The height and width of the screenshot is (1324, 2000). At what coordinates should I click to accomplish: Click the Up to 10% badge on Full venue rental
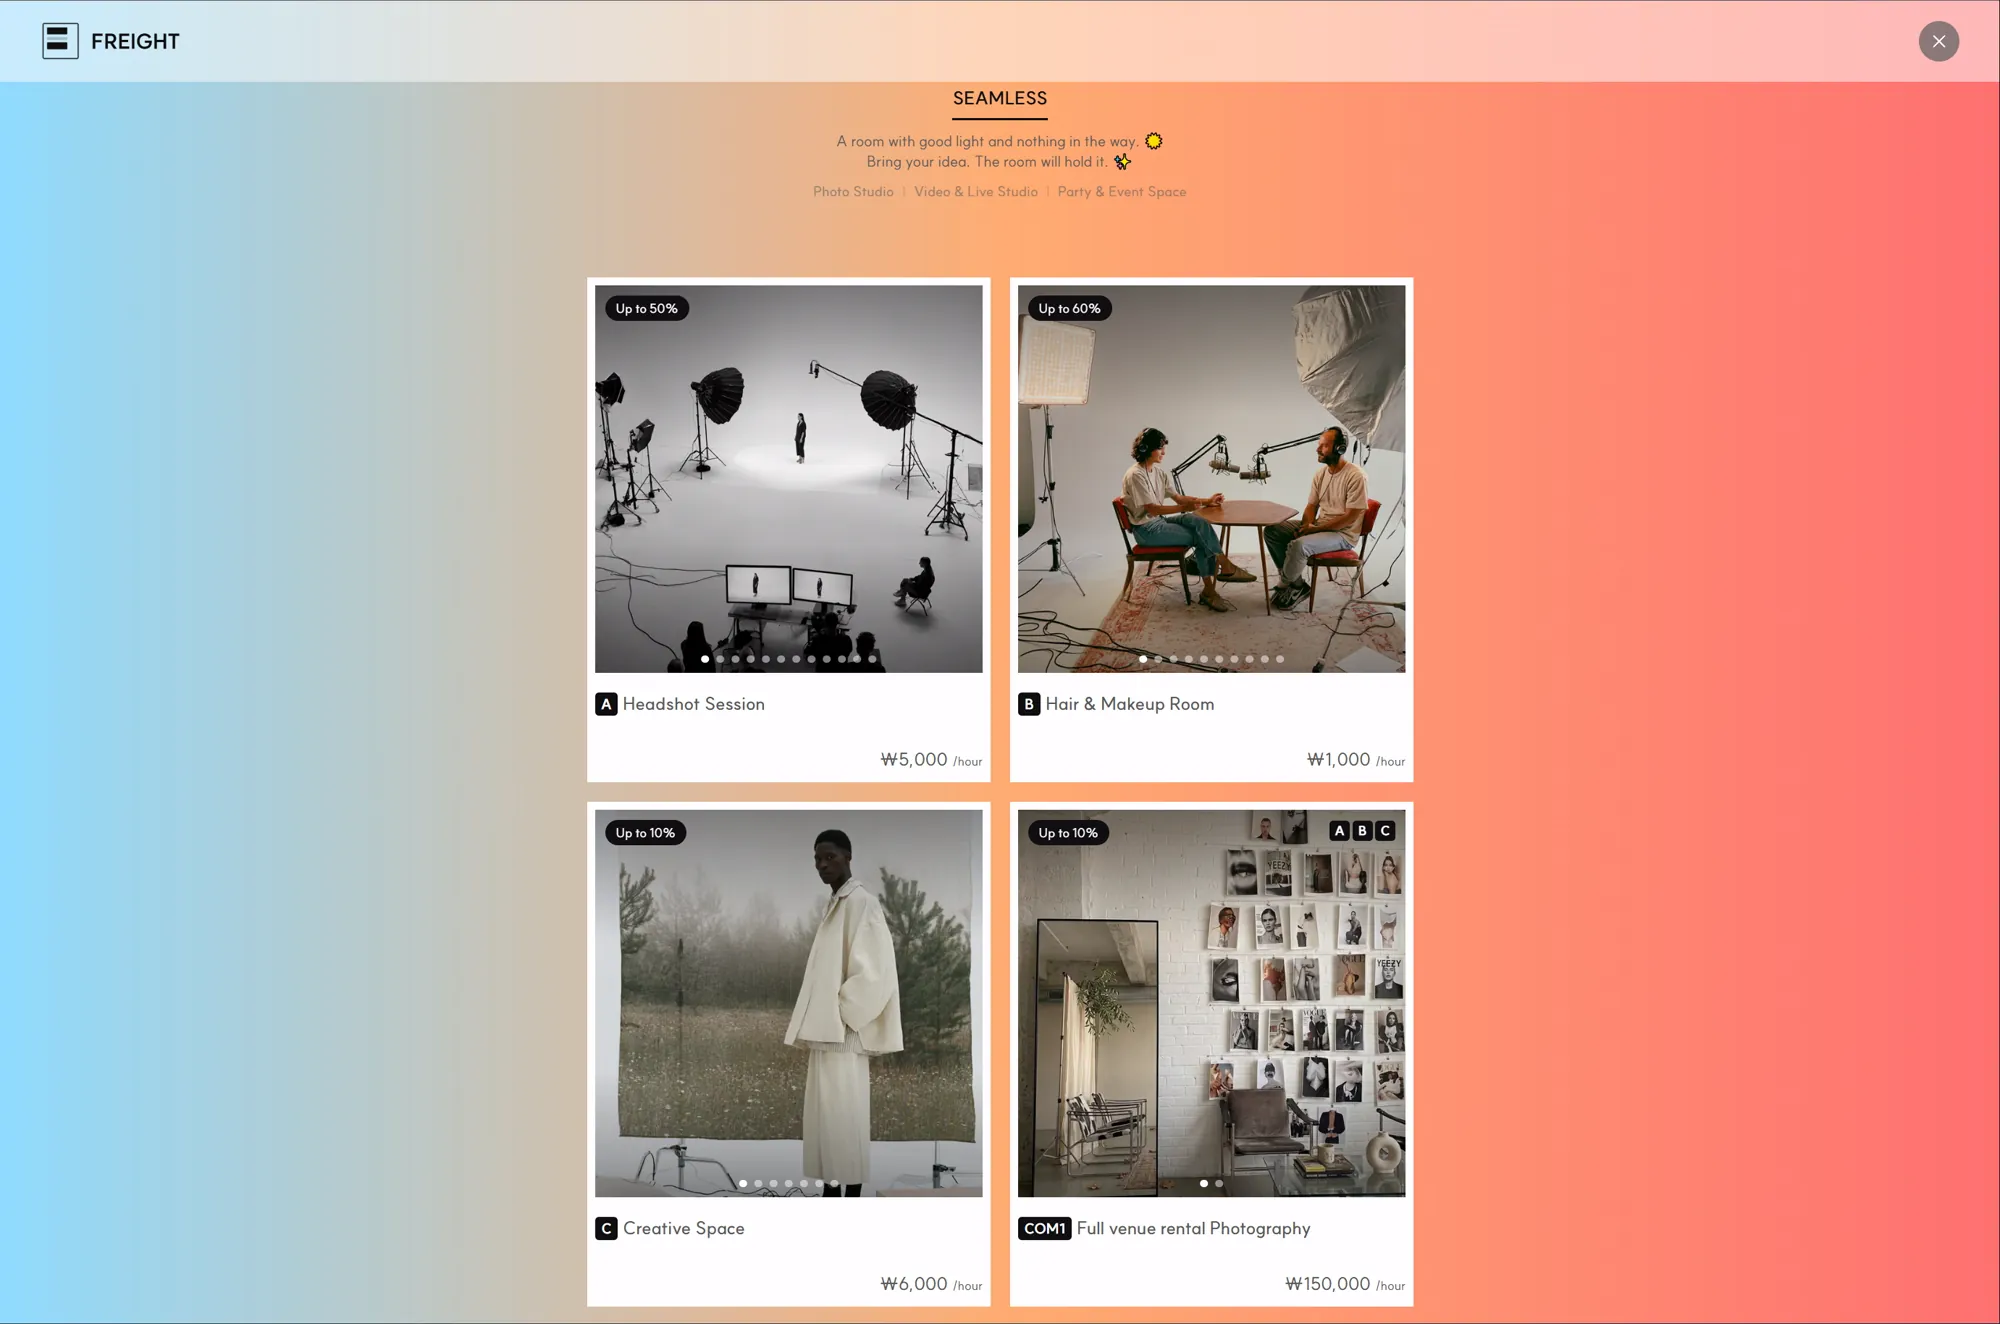[x=1068, y=832]
